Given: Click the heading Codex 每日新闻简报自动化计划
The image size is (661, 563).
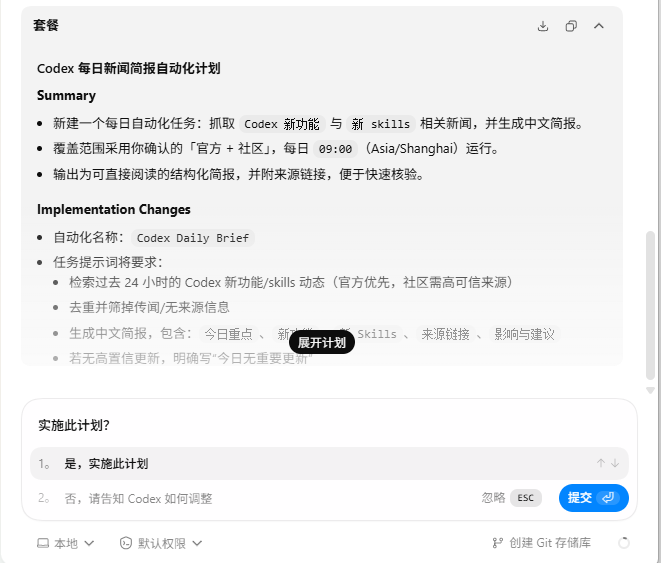Looking at the screenshot, I should click(129, 68).
